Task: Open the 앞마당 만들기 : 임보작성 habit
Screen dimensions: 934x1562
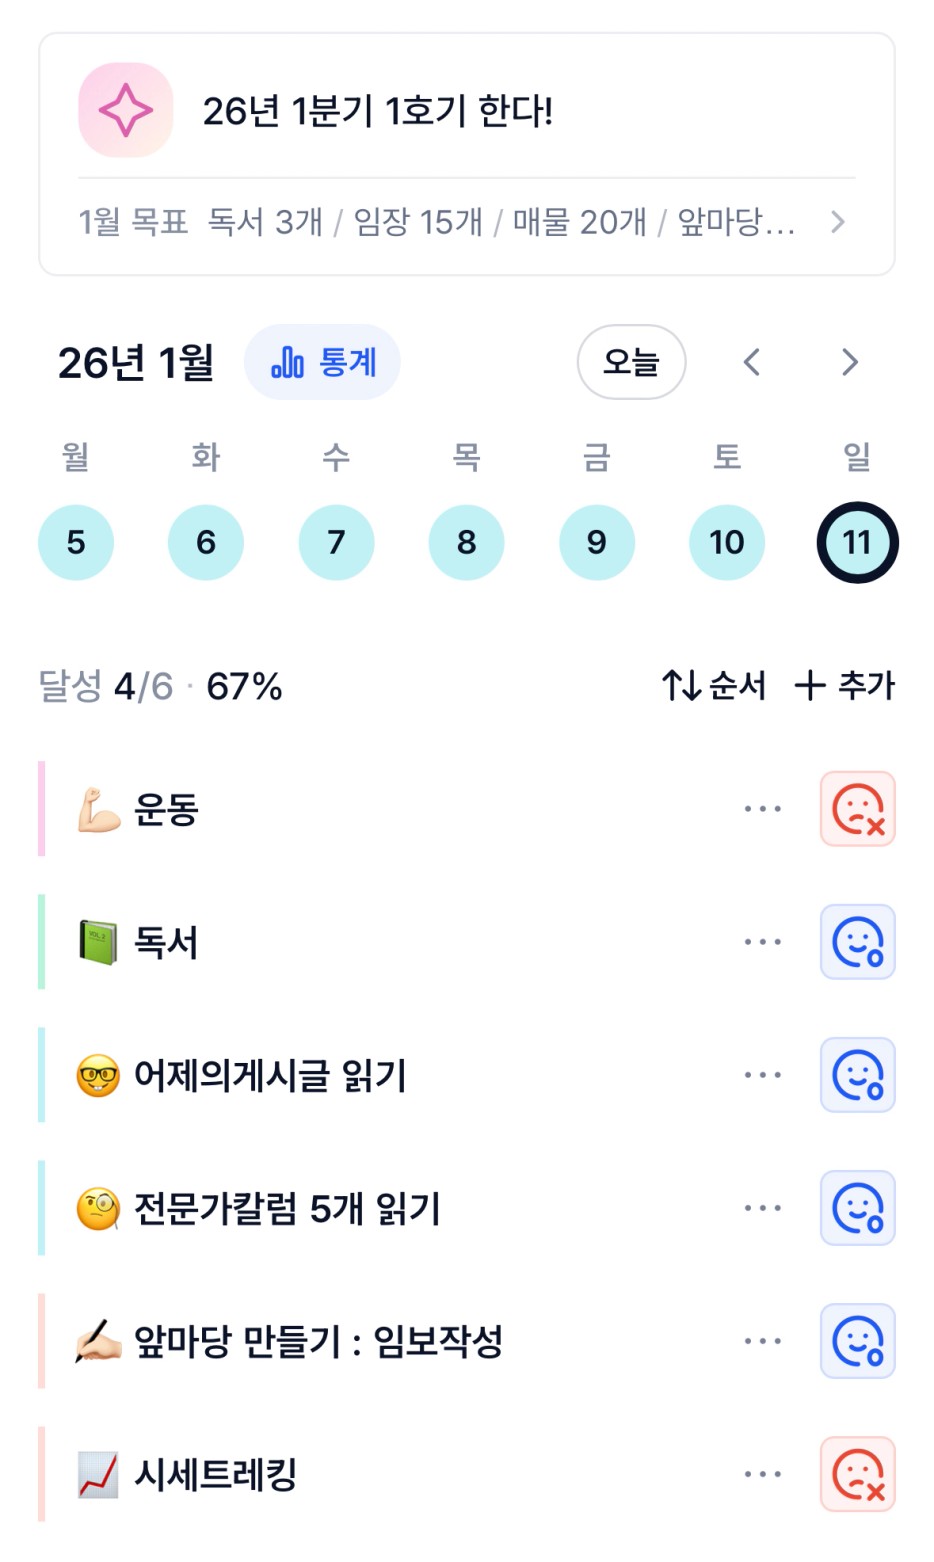Action: pyautogui.click(x=318, y=1341)
